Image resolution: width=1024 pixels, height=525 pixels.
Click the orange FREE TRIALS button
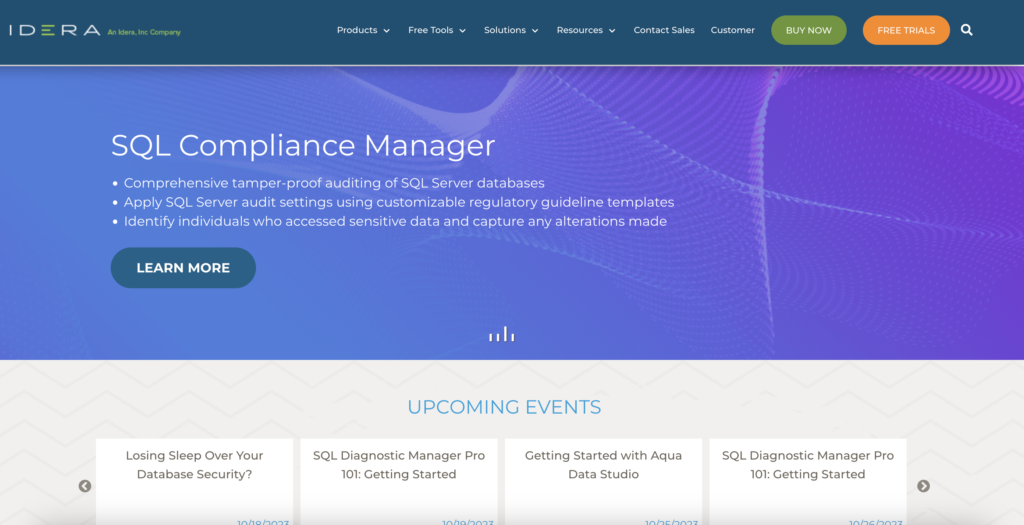tap(906, 30)
